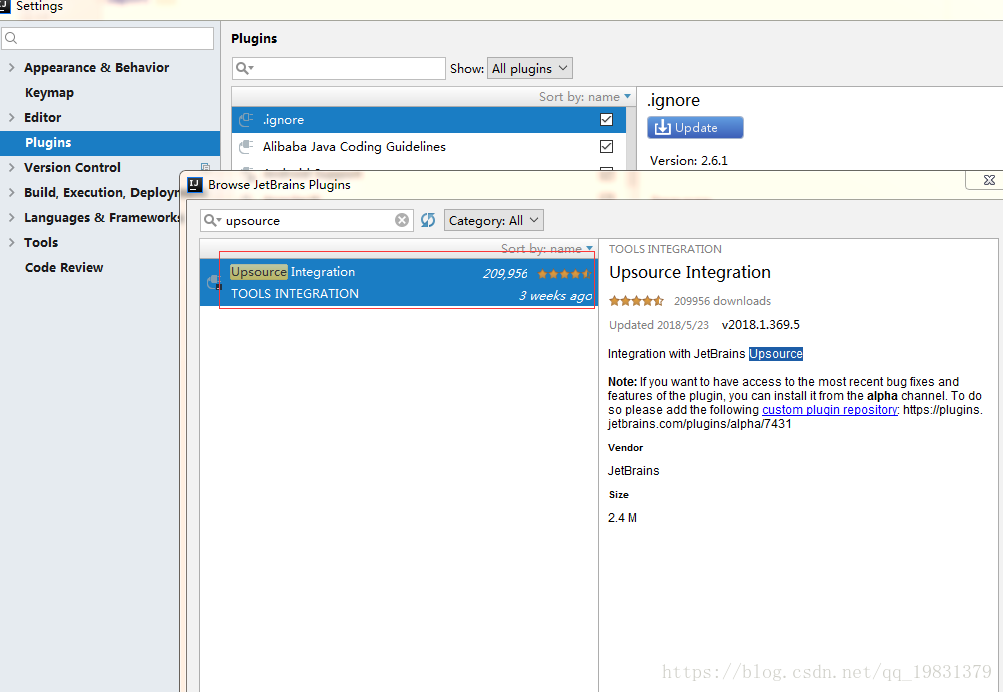
Task: Toggle Alibaba Java Coding Guidelines checkbox
Action: tap(606, 146)
